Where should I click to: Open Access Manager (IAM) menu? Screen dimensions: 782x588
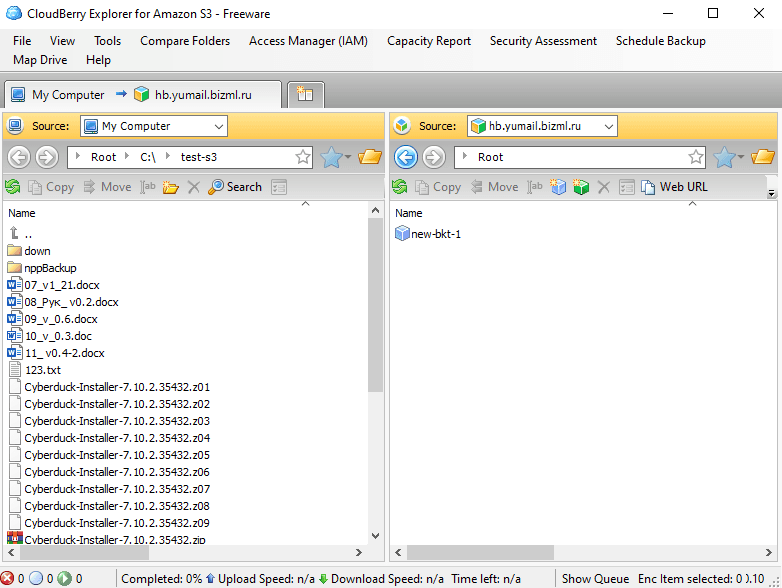[x=308, y=41]
